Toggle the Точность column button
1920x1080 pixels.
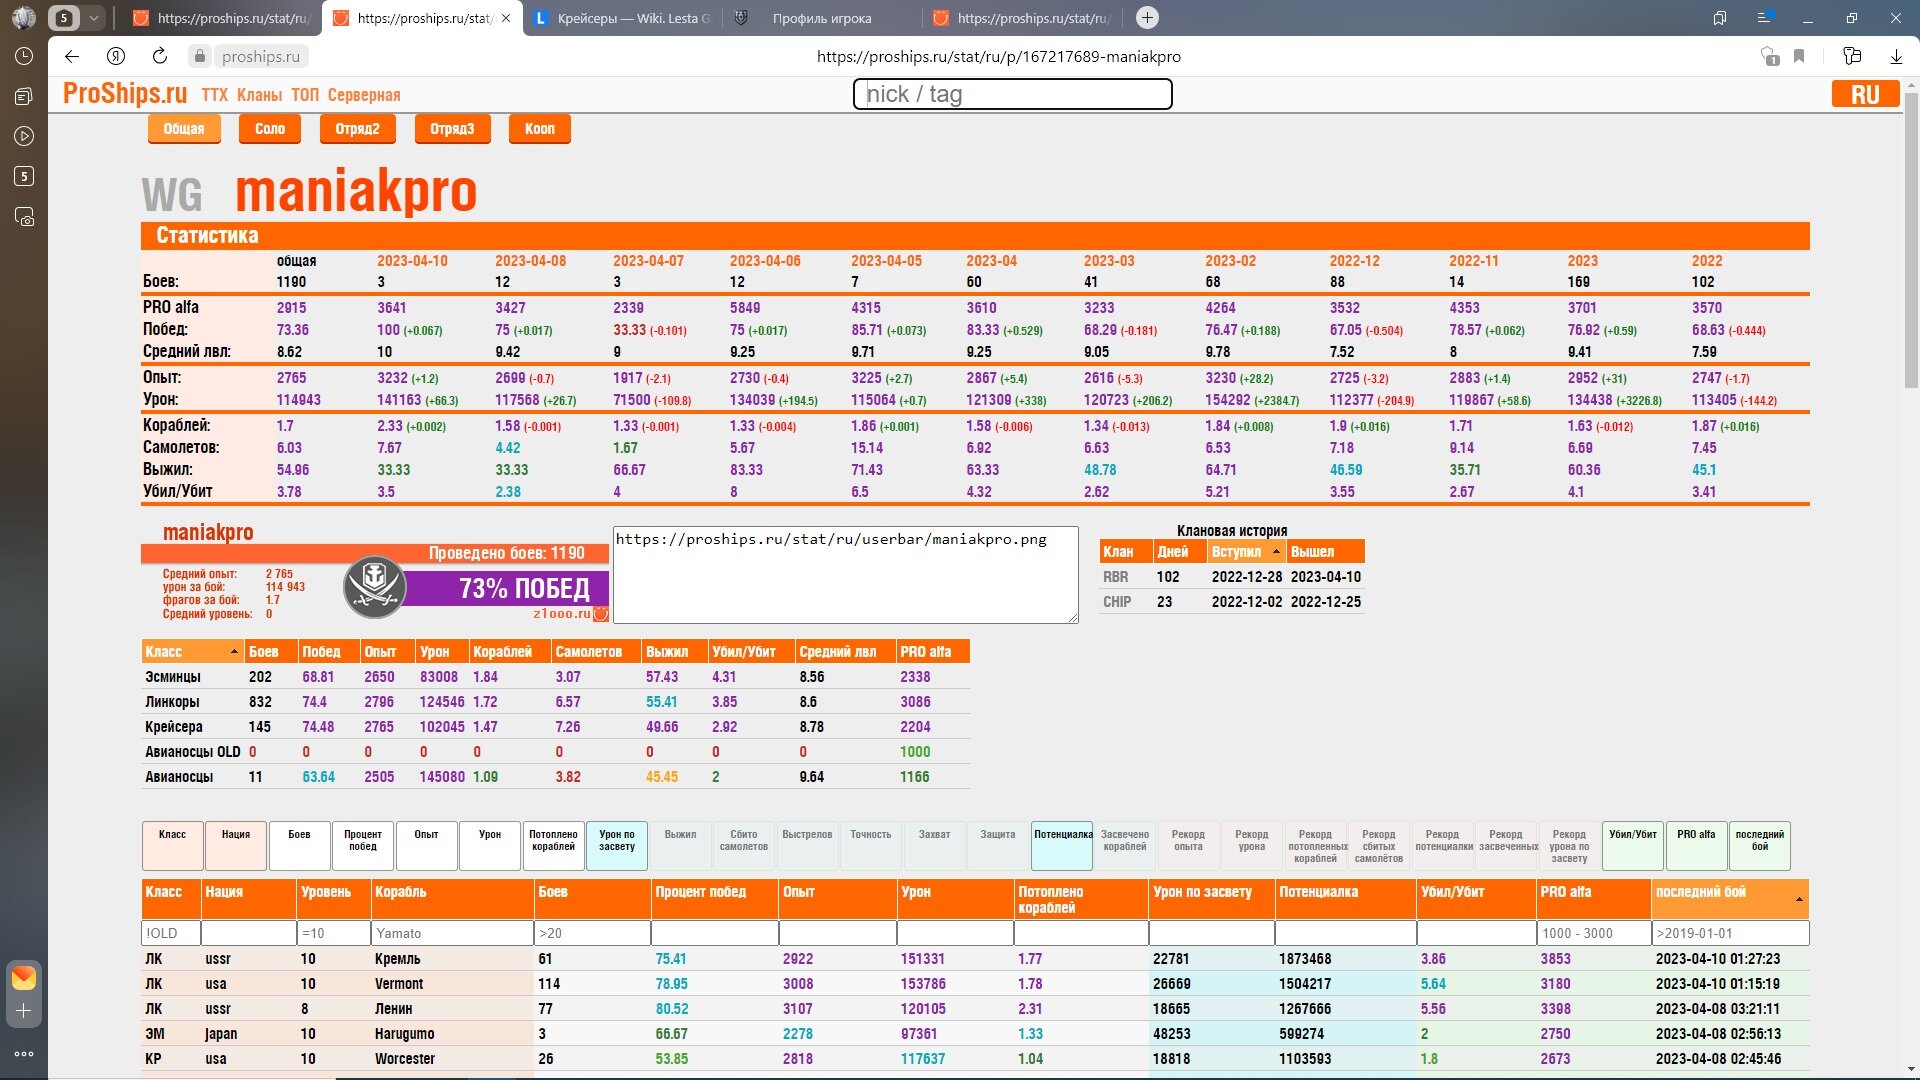click(871, 846)
